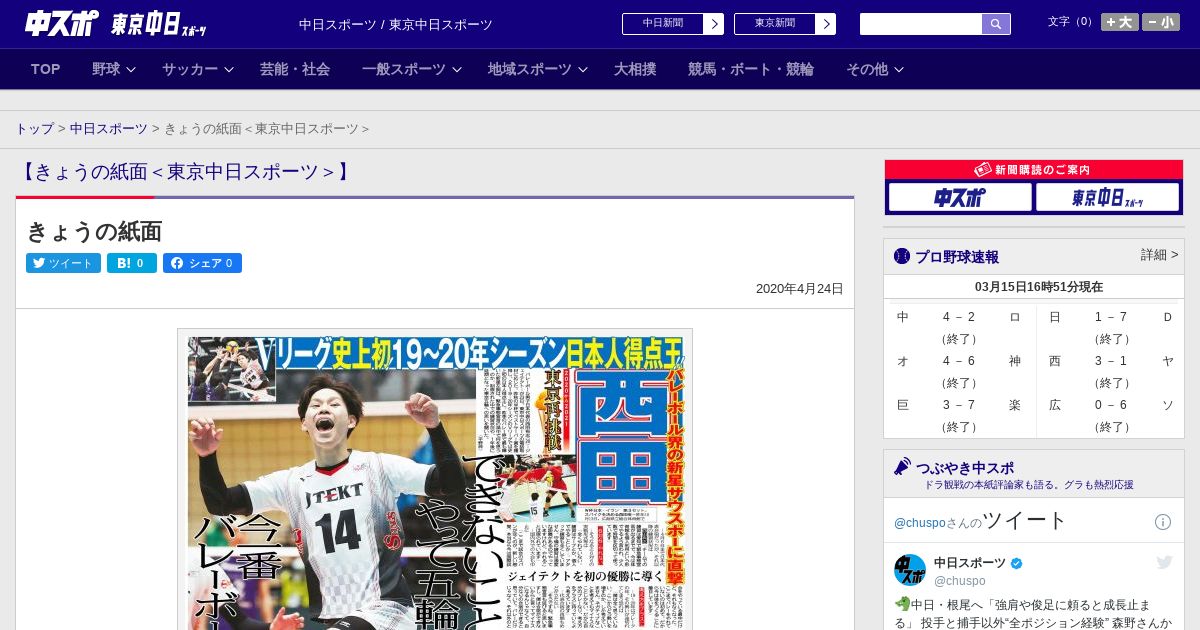Click the arrow next to 中日新聞
This screenshot has height=630, width=1200.
click(714, 24)
